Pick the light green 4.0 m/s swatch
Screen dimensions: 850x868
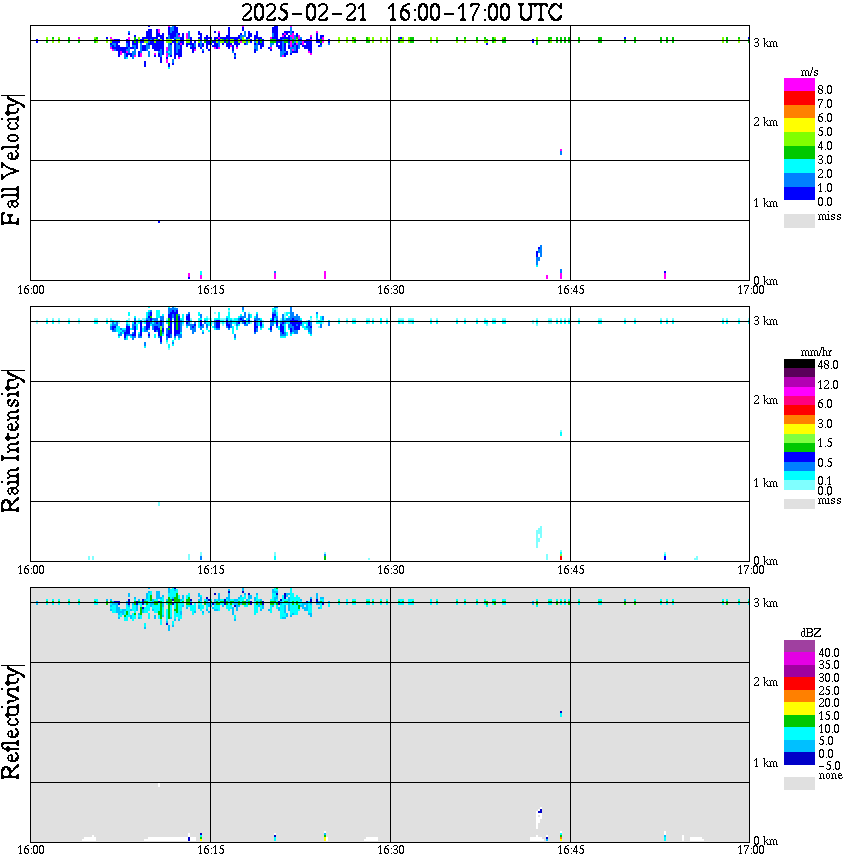click(799, 140)
